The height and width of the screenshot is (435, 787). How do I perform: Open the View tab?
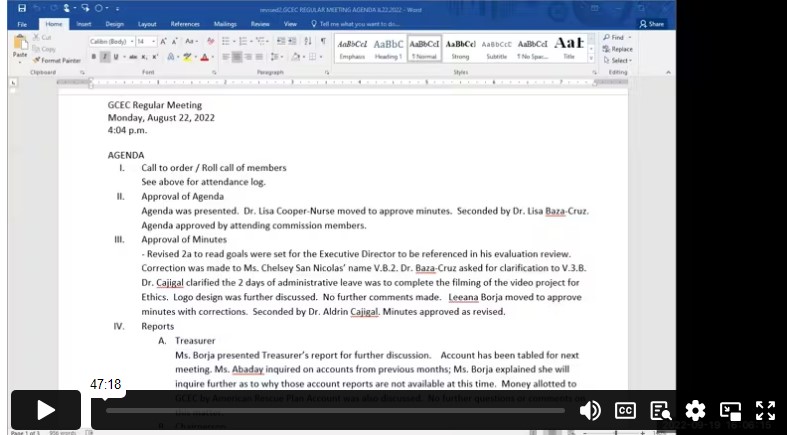click(290, 24)
